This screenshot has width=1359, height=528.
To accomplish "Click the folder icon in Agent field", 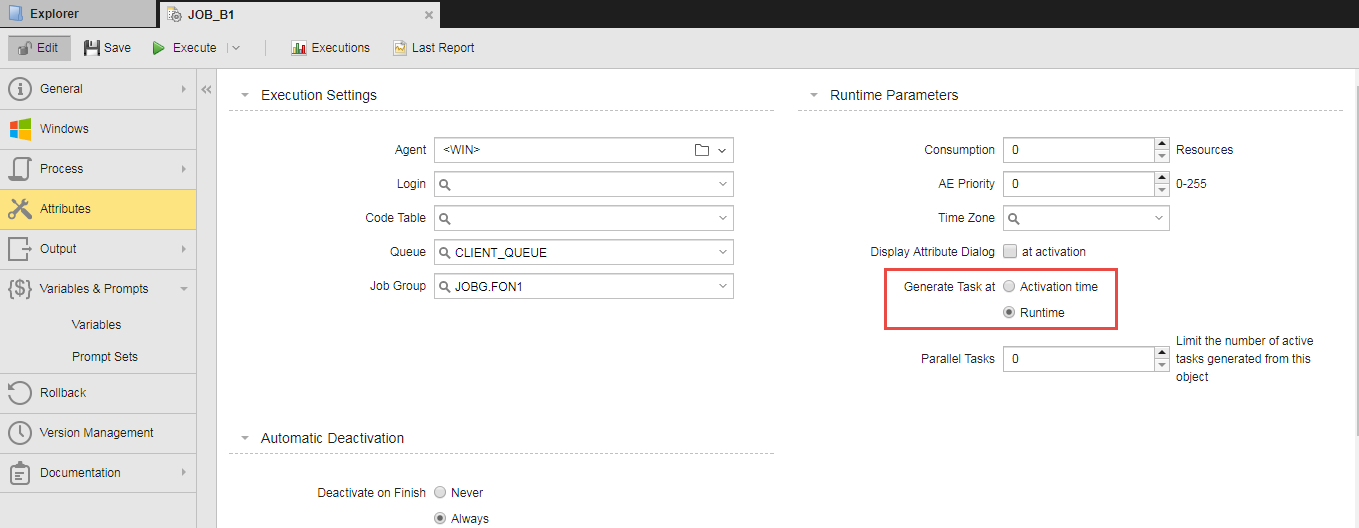I will pyautogui.click(x=702, y=150).
